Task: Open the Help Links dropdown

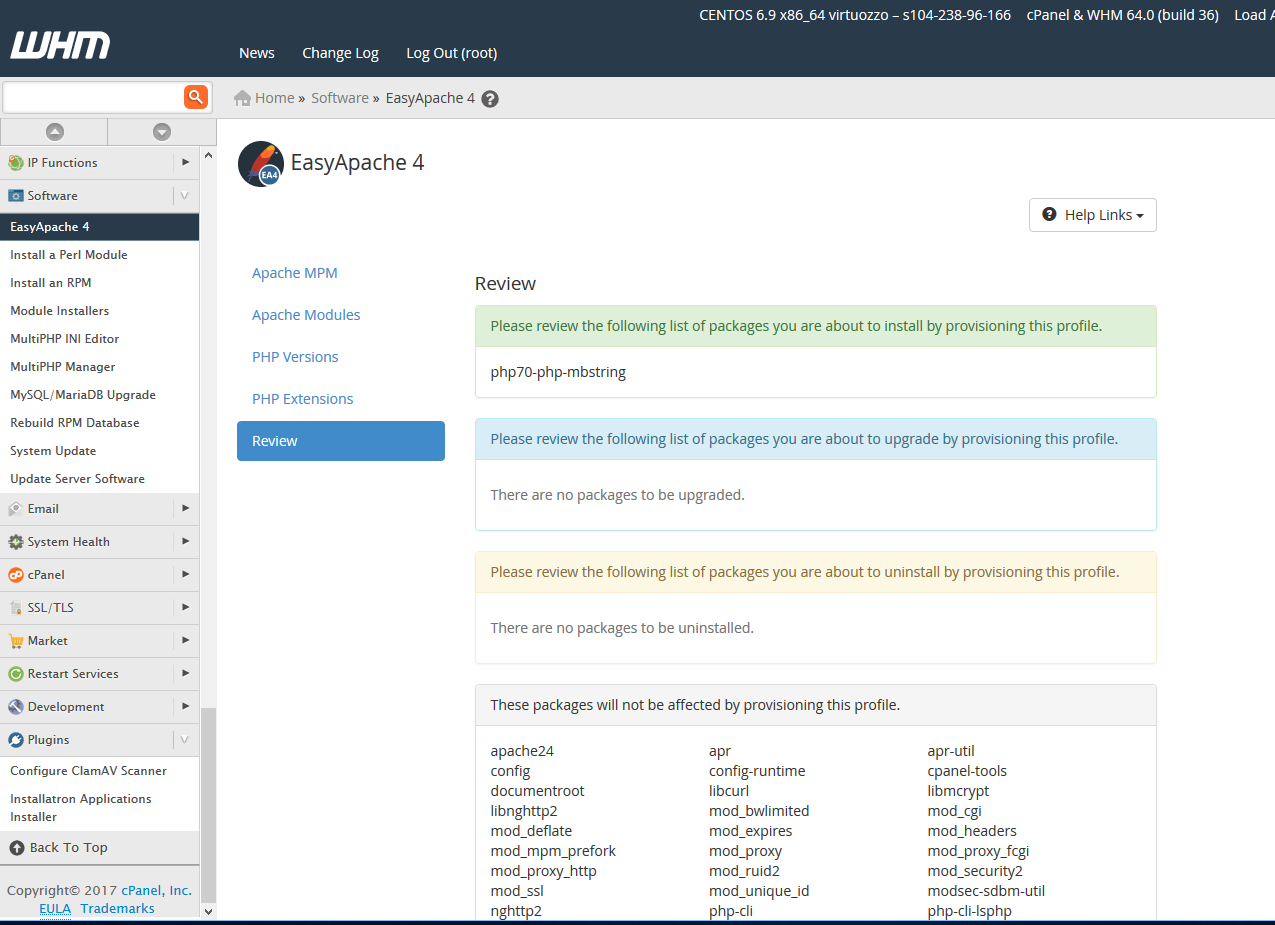Action: click(1093, 215)
